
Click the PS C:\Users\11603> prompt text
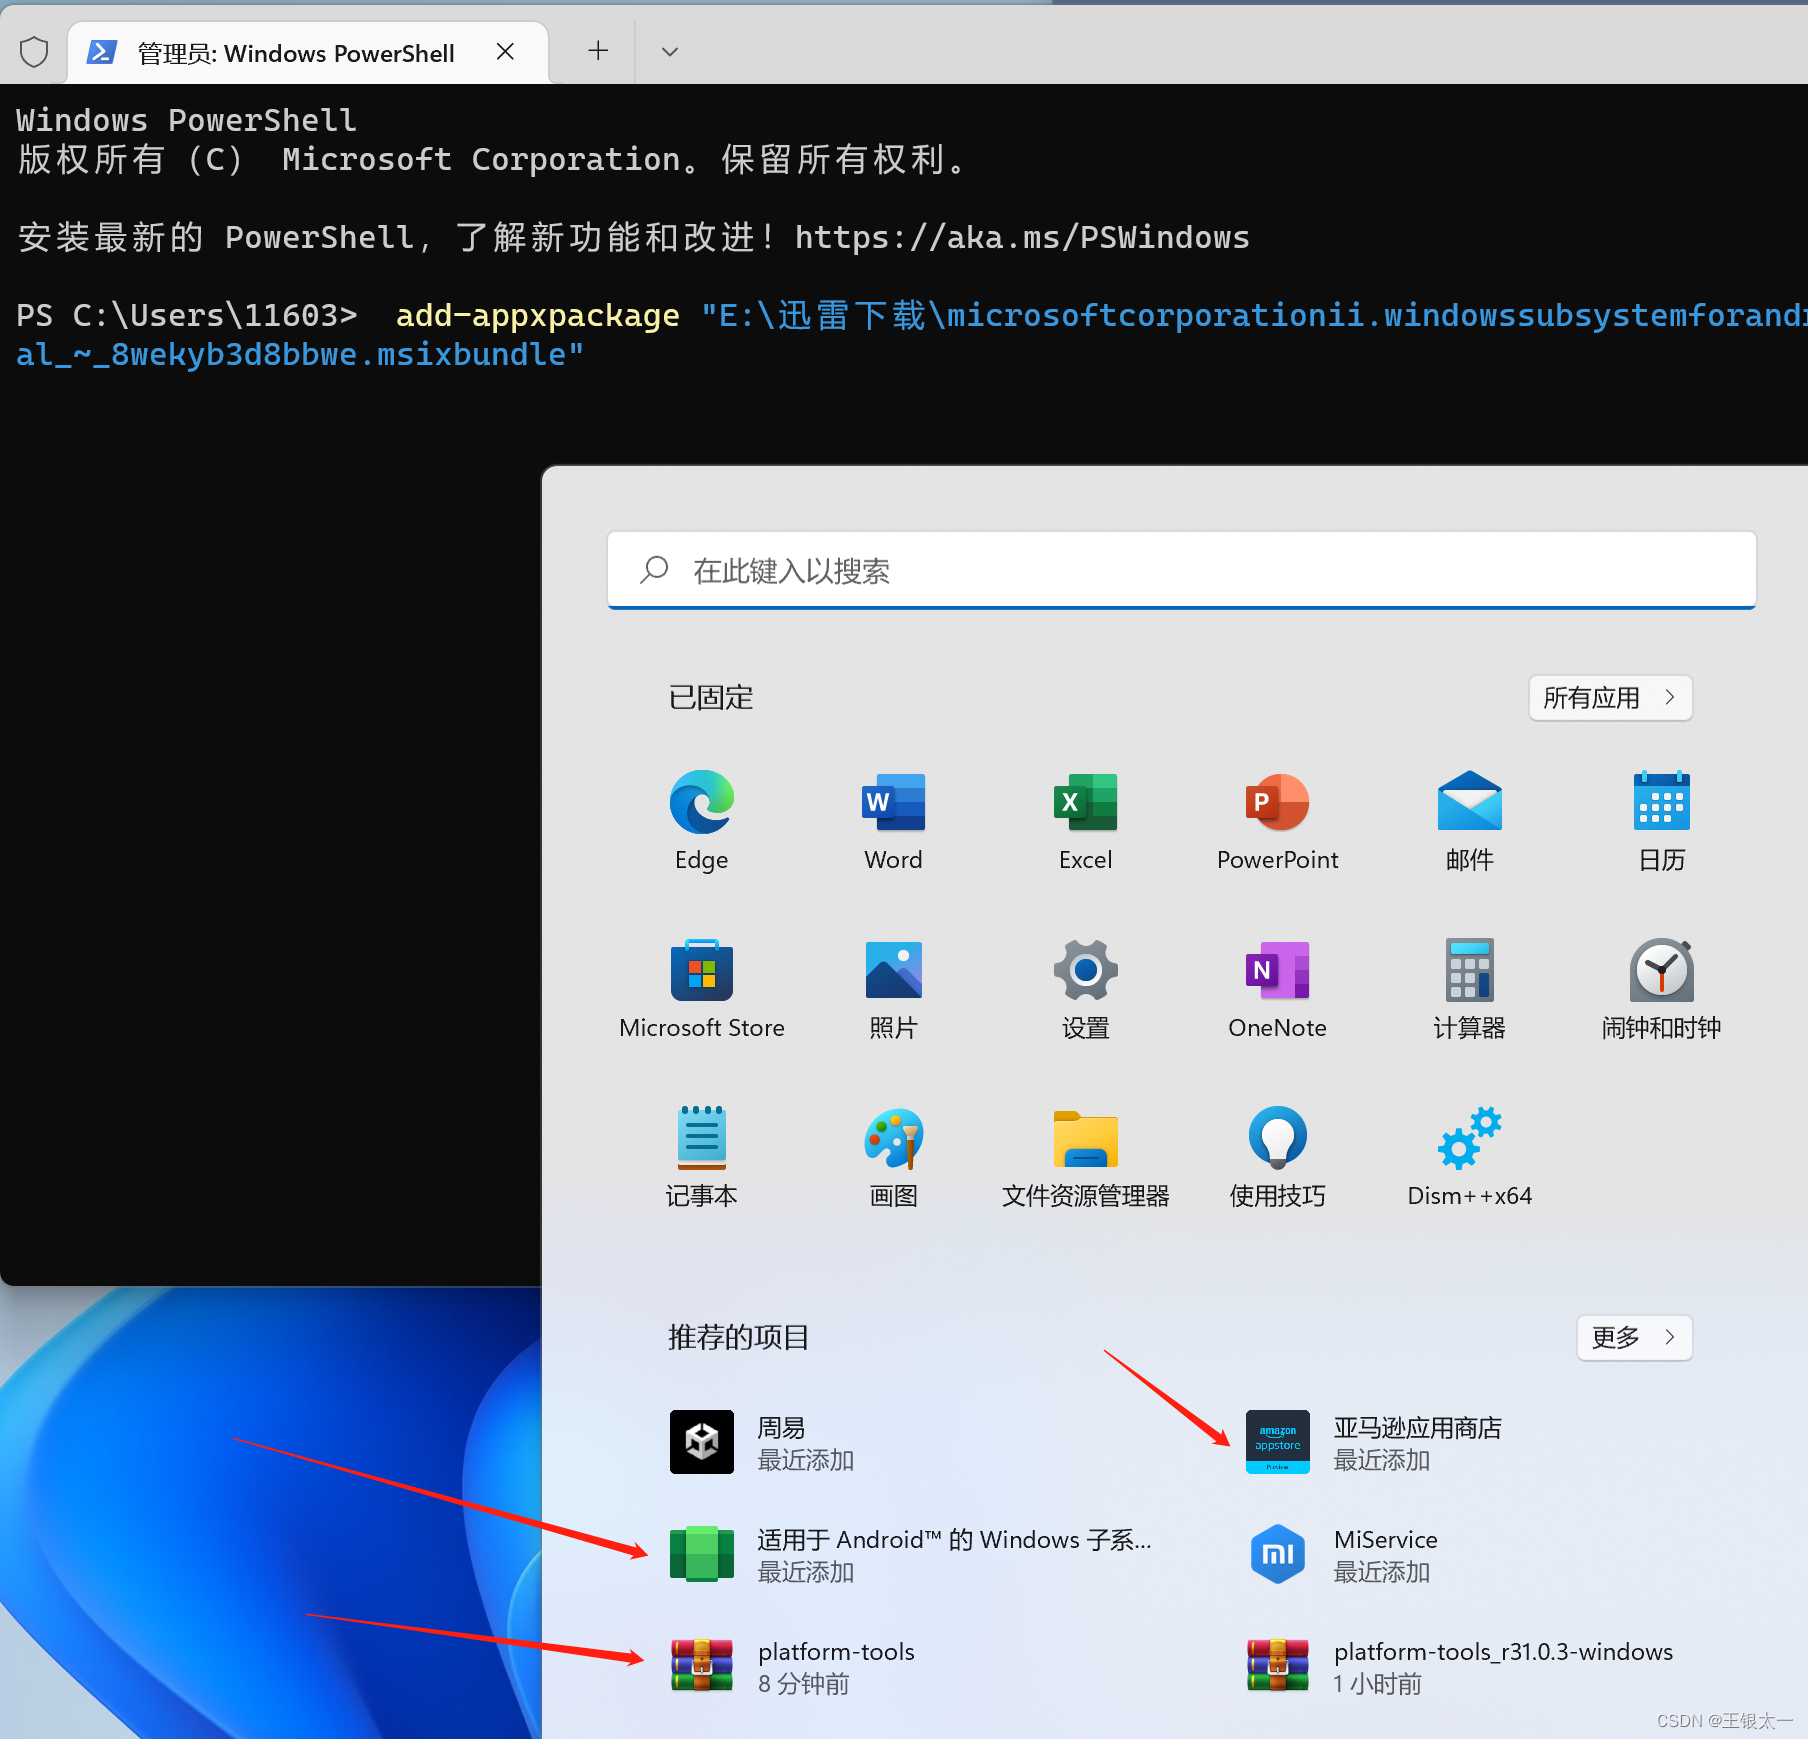pos(187,315)
